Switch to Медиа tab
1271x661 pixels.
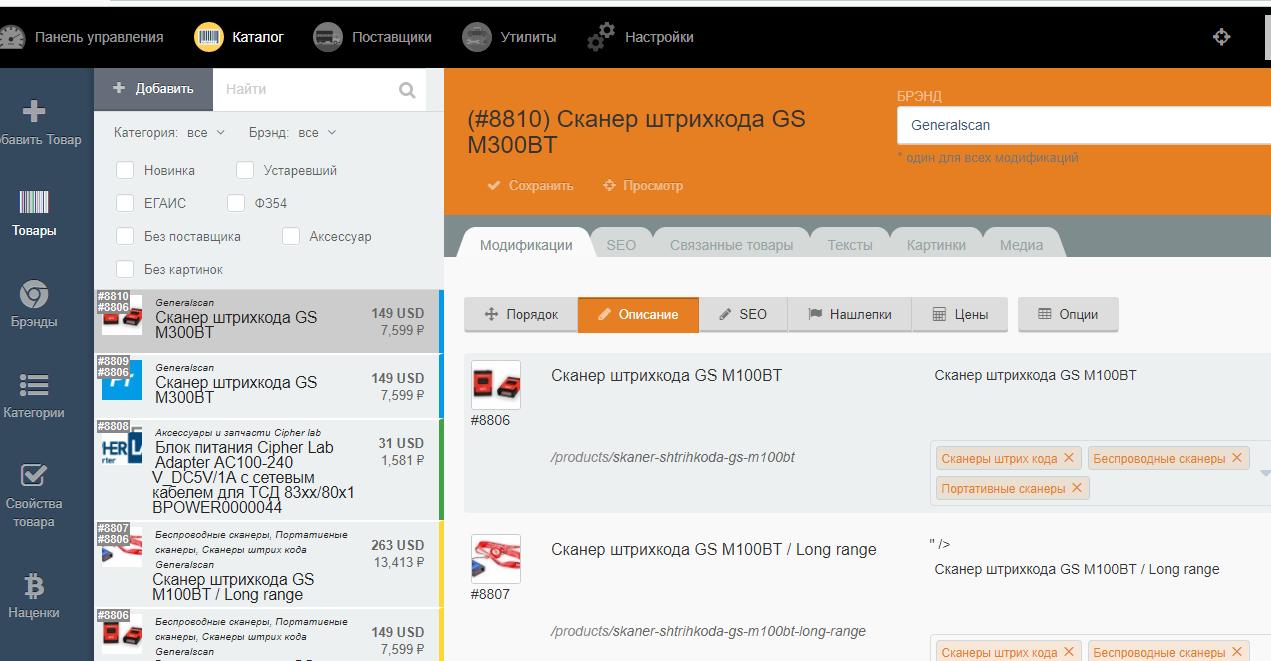tap(1021, 245)
